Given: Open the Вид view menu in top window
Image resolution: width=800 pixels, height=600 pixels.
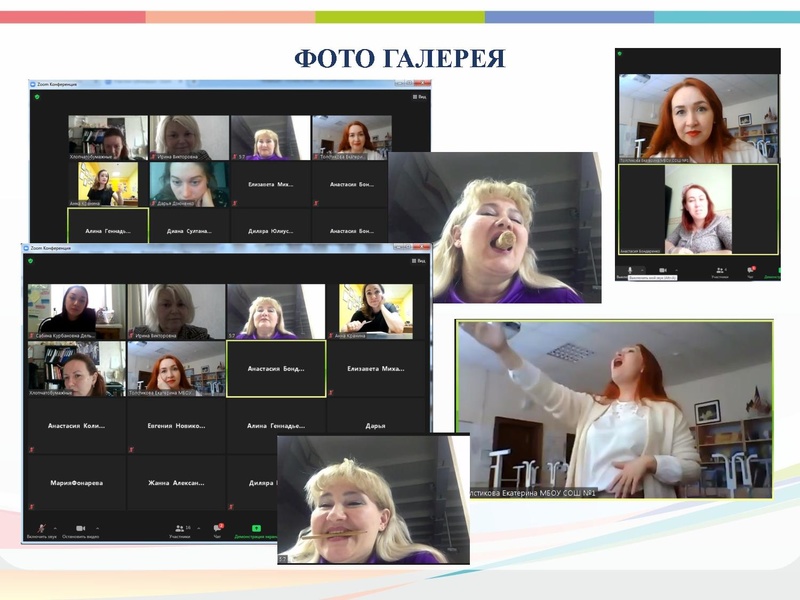Looking at the screenshot, I should tap(420, 97).
